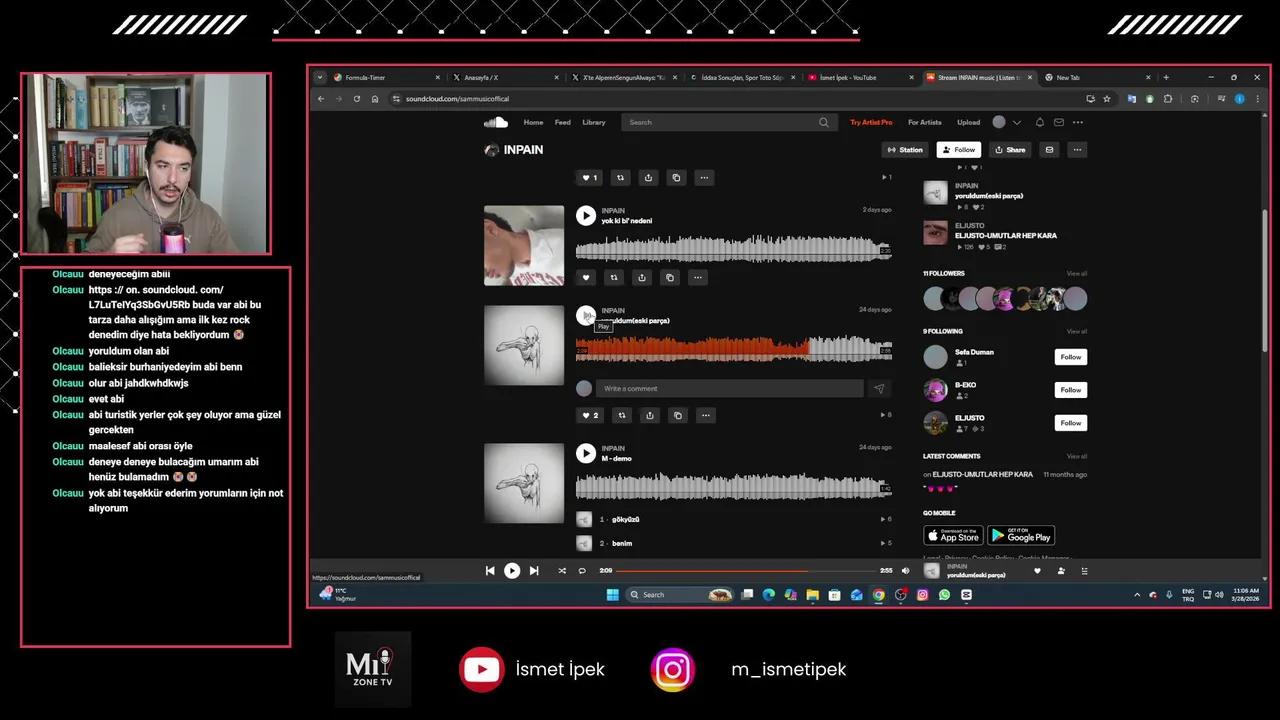Open more options for 'yok ki bi' nedeni'
The image size is (1280, 720).
point(698,277)
